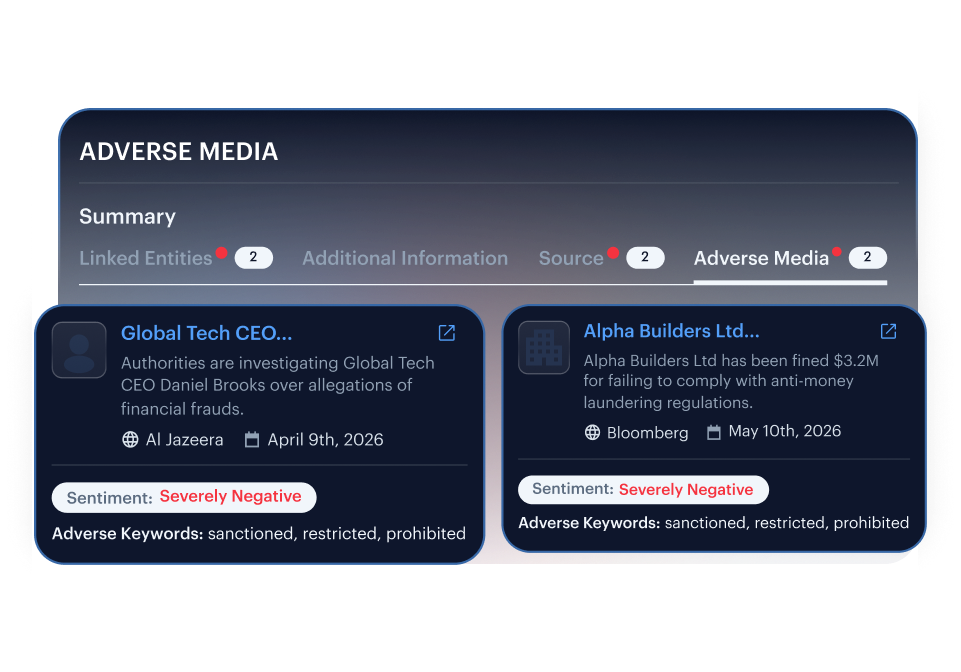Click the Global Tech article description text

(x=278, y=386)
